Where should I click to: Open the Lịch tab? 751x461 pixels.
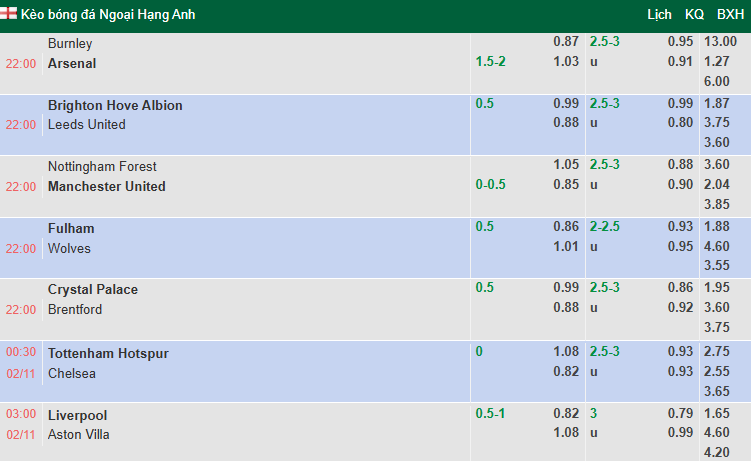point(660,15)
